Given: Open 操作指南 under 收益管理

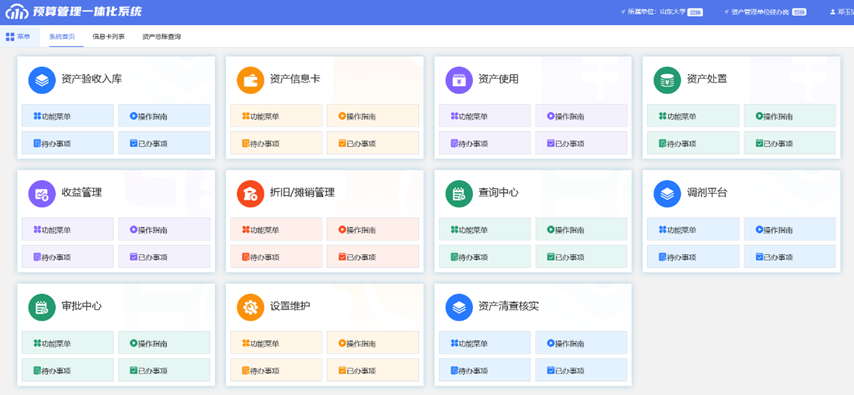Looking at the screenshot, I should (164, 229).
